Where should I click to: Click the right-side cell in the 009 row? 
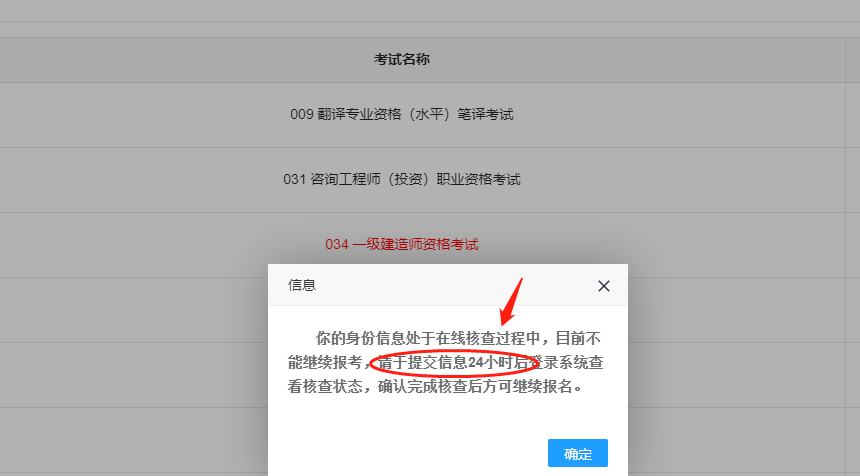pyautogui.click(x=853, y=115)
